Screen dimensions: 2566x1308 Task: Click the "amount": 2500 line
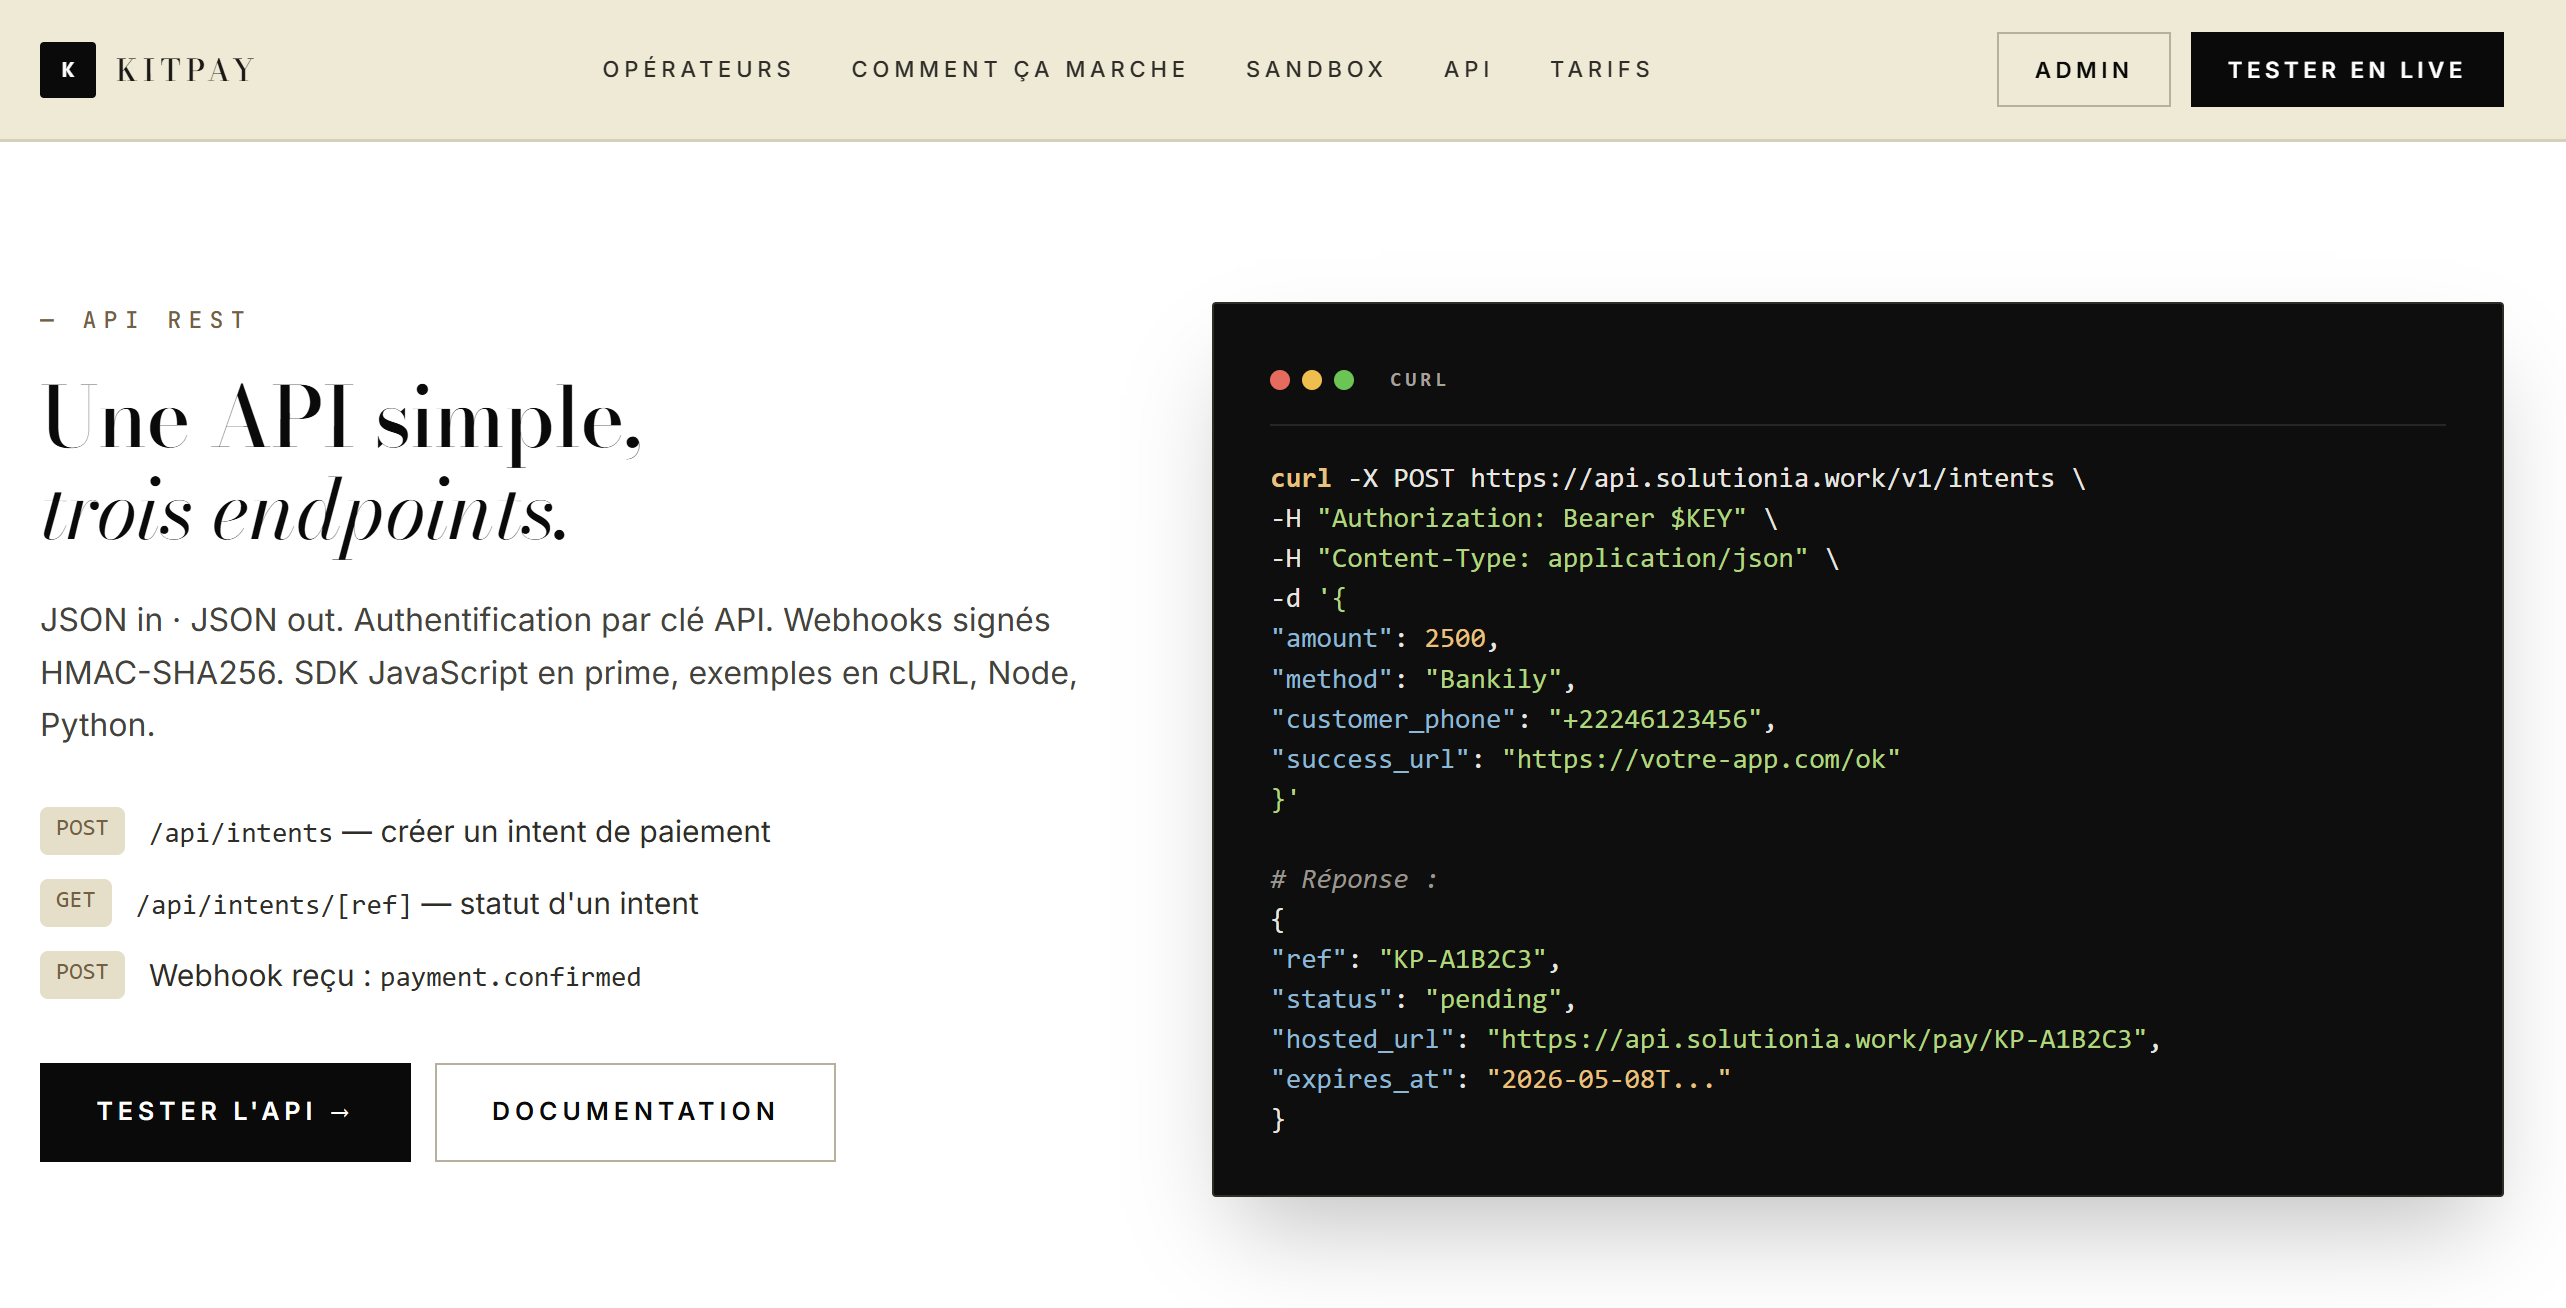coord(1384,638)
